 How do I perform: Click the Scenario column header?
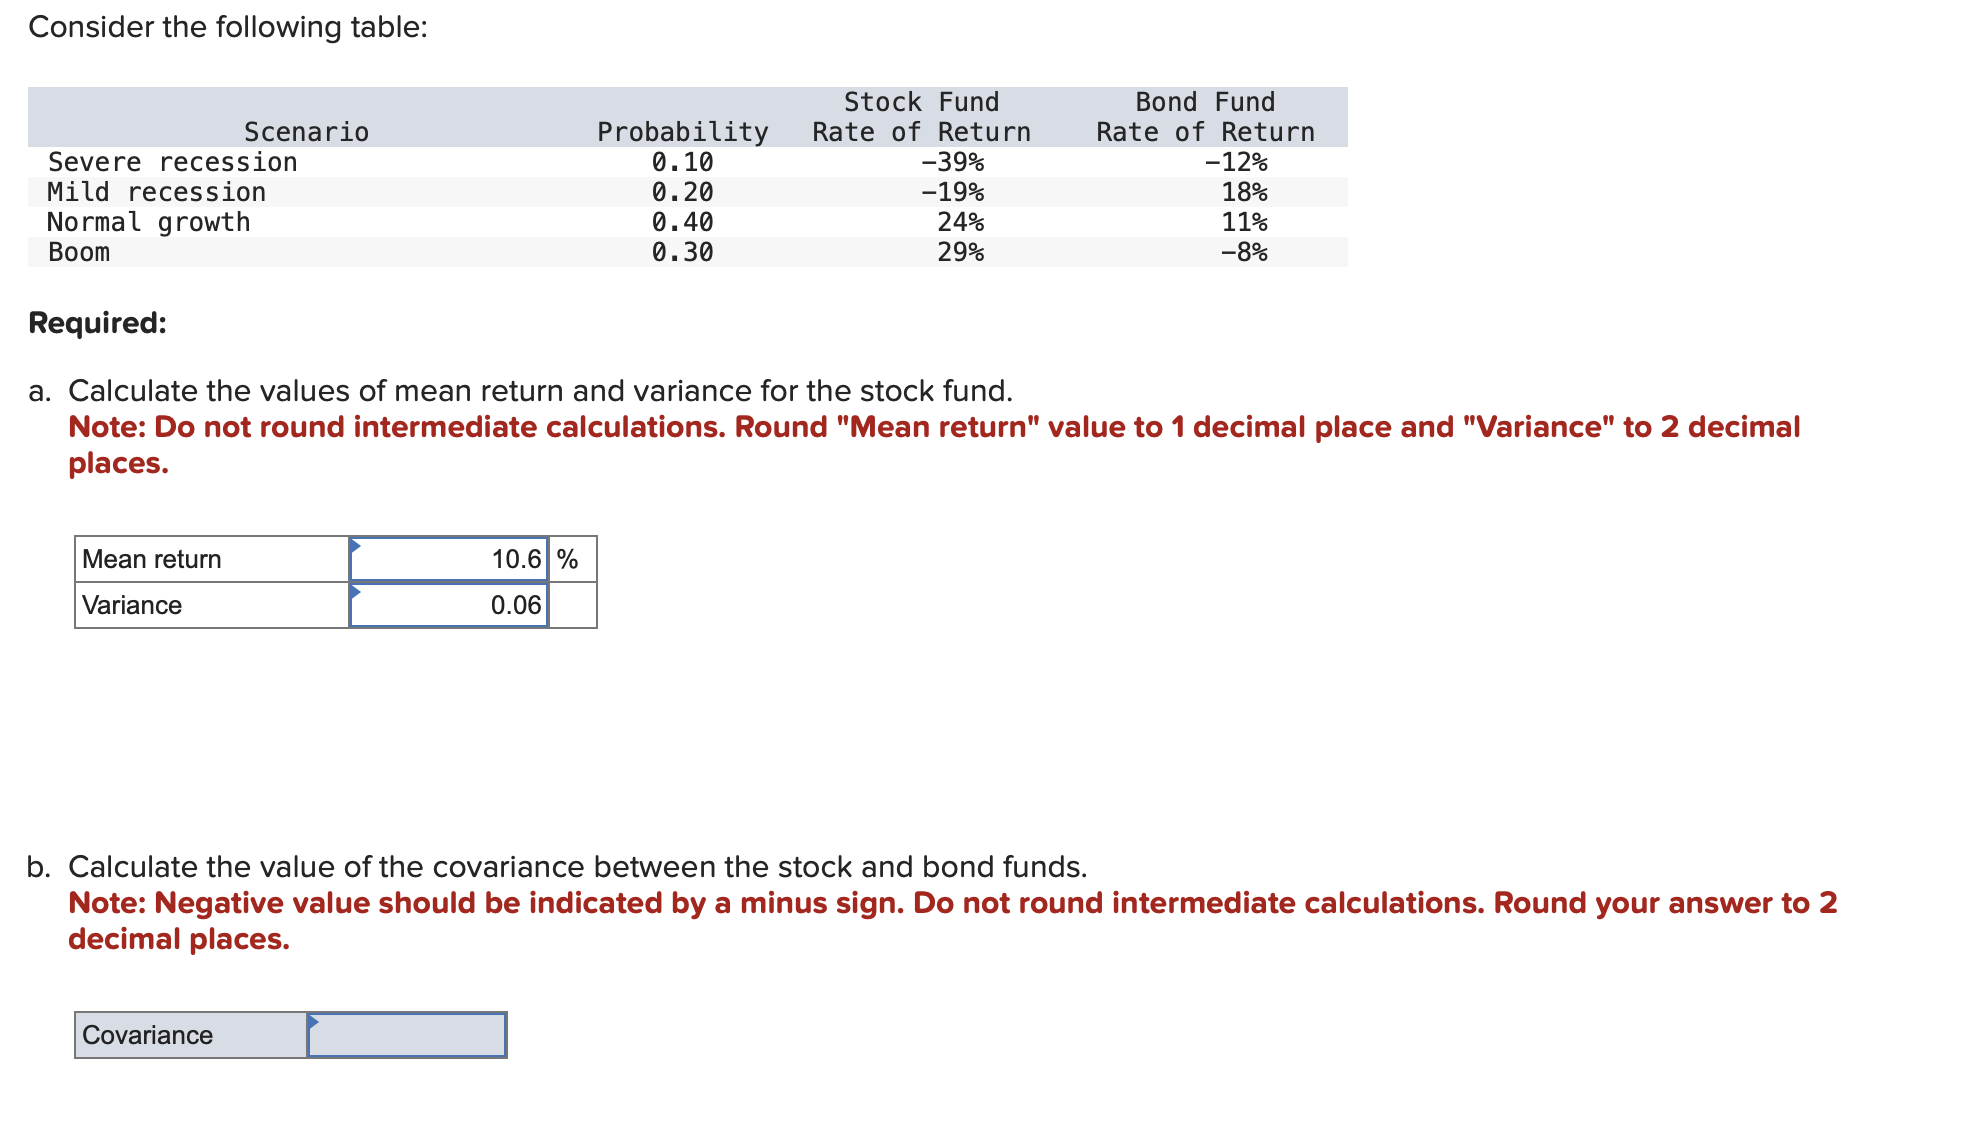(305, 131)
